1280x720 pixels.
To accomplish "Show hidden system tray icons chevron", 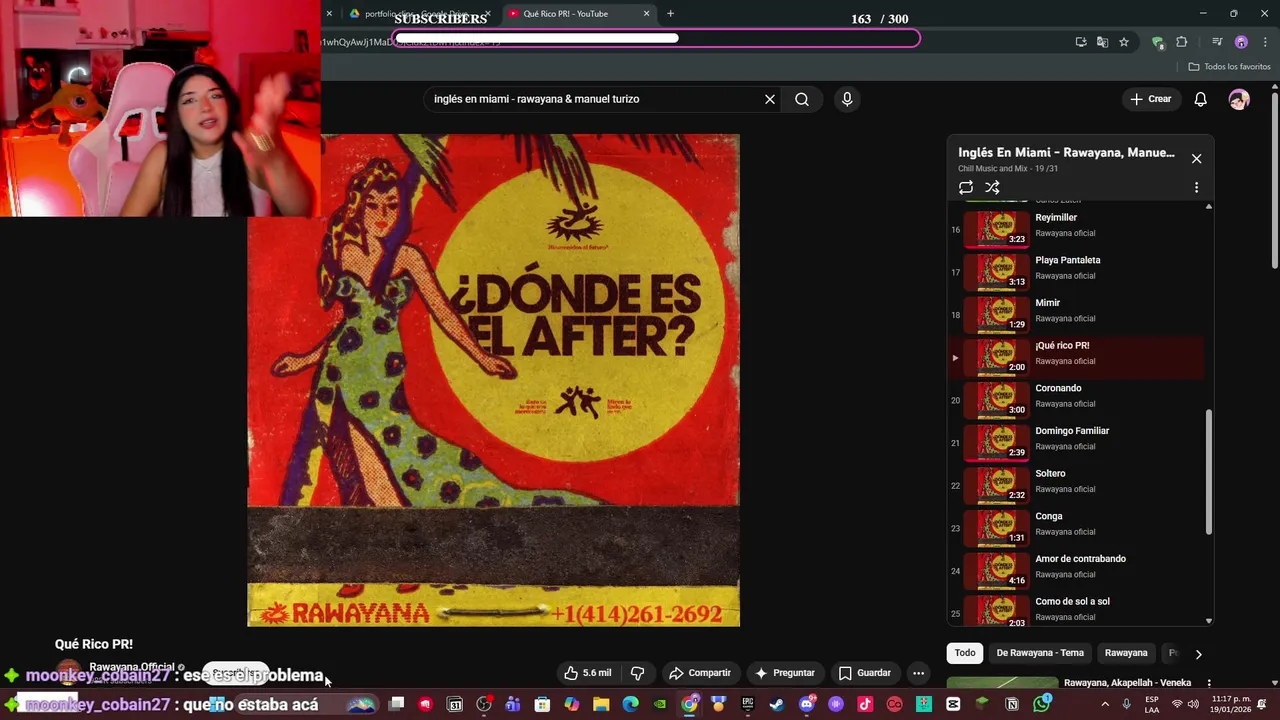I will (1106, 704).
